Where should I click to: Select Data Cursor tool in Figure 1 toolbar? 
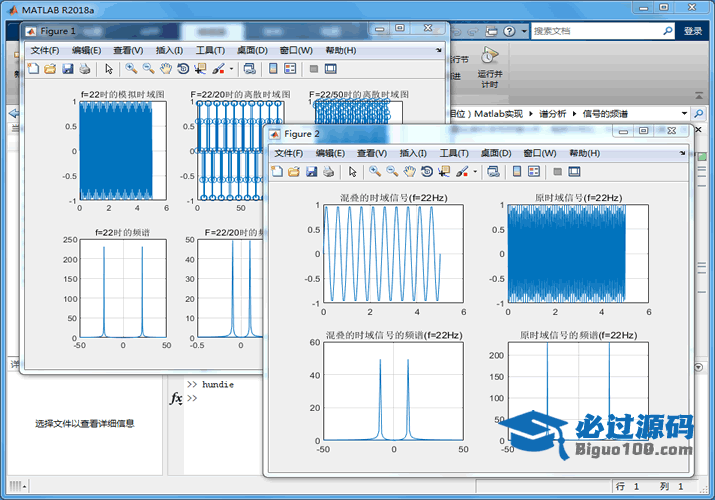tap(200, 69)
